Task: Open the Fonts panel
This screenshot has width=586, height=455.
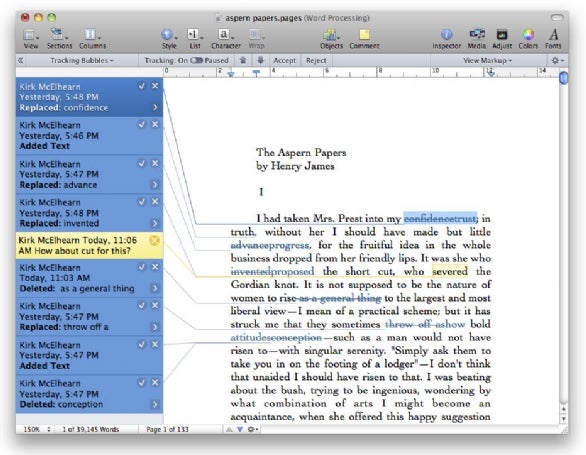Action: point(553,39)
